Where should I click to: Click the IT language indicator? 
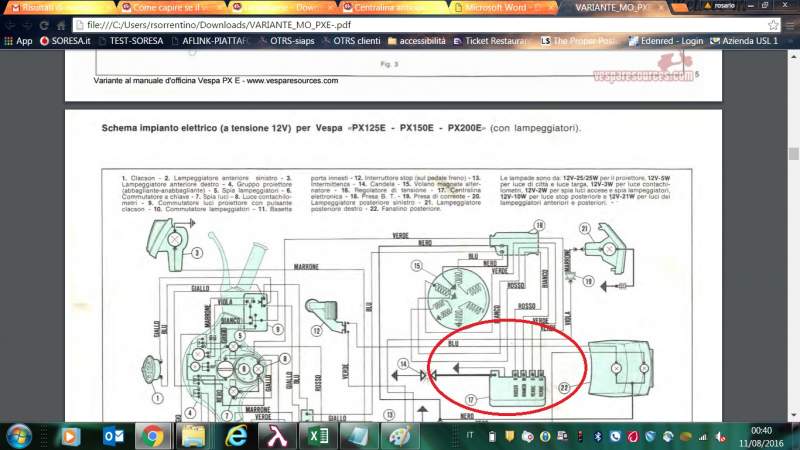469,435
